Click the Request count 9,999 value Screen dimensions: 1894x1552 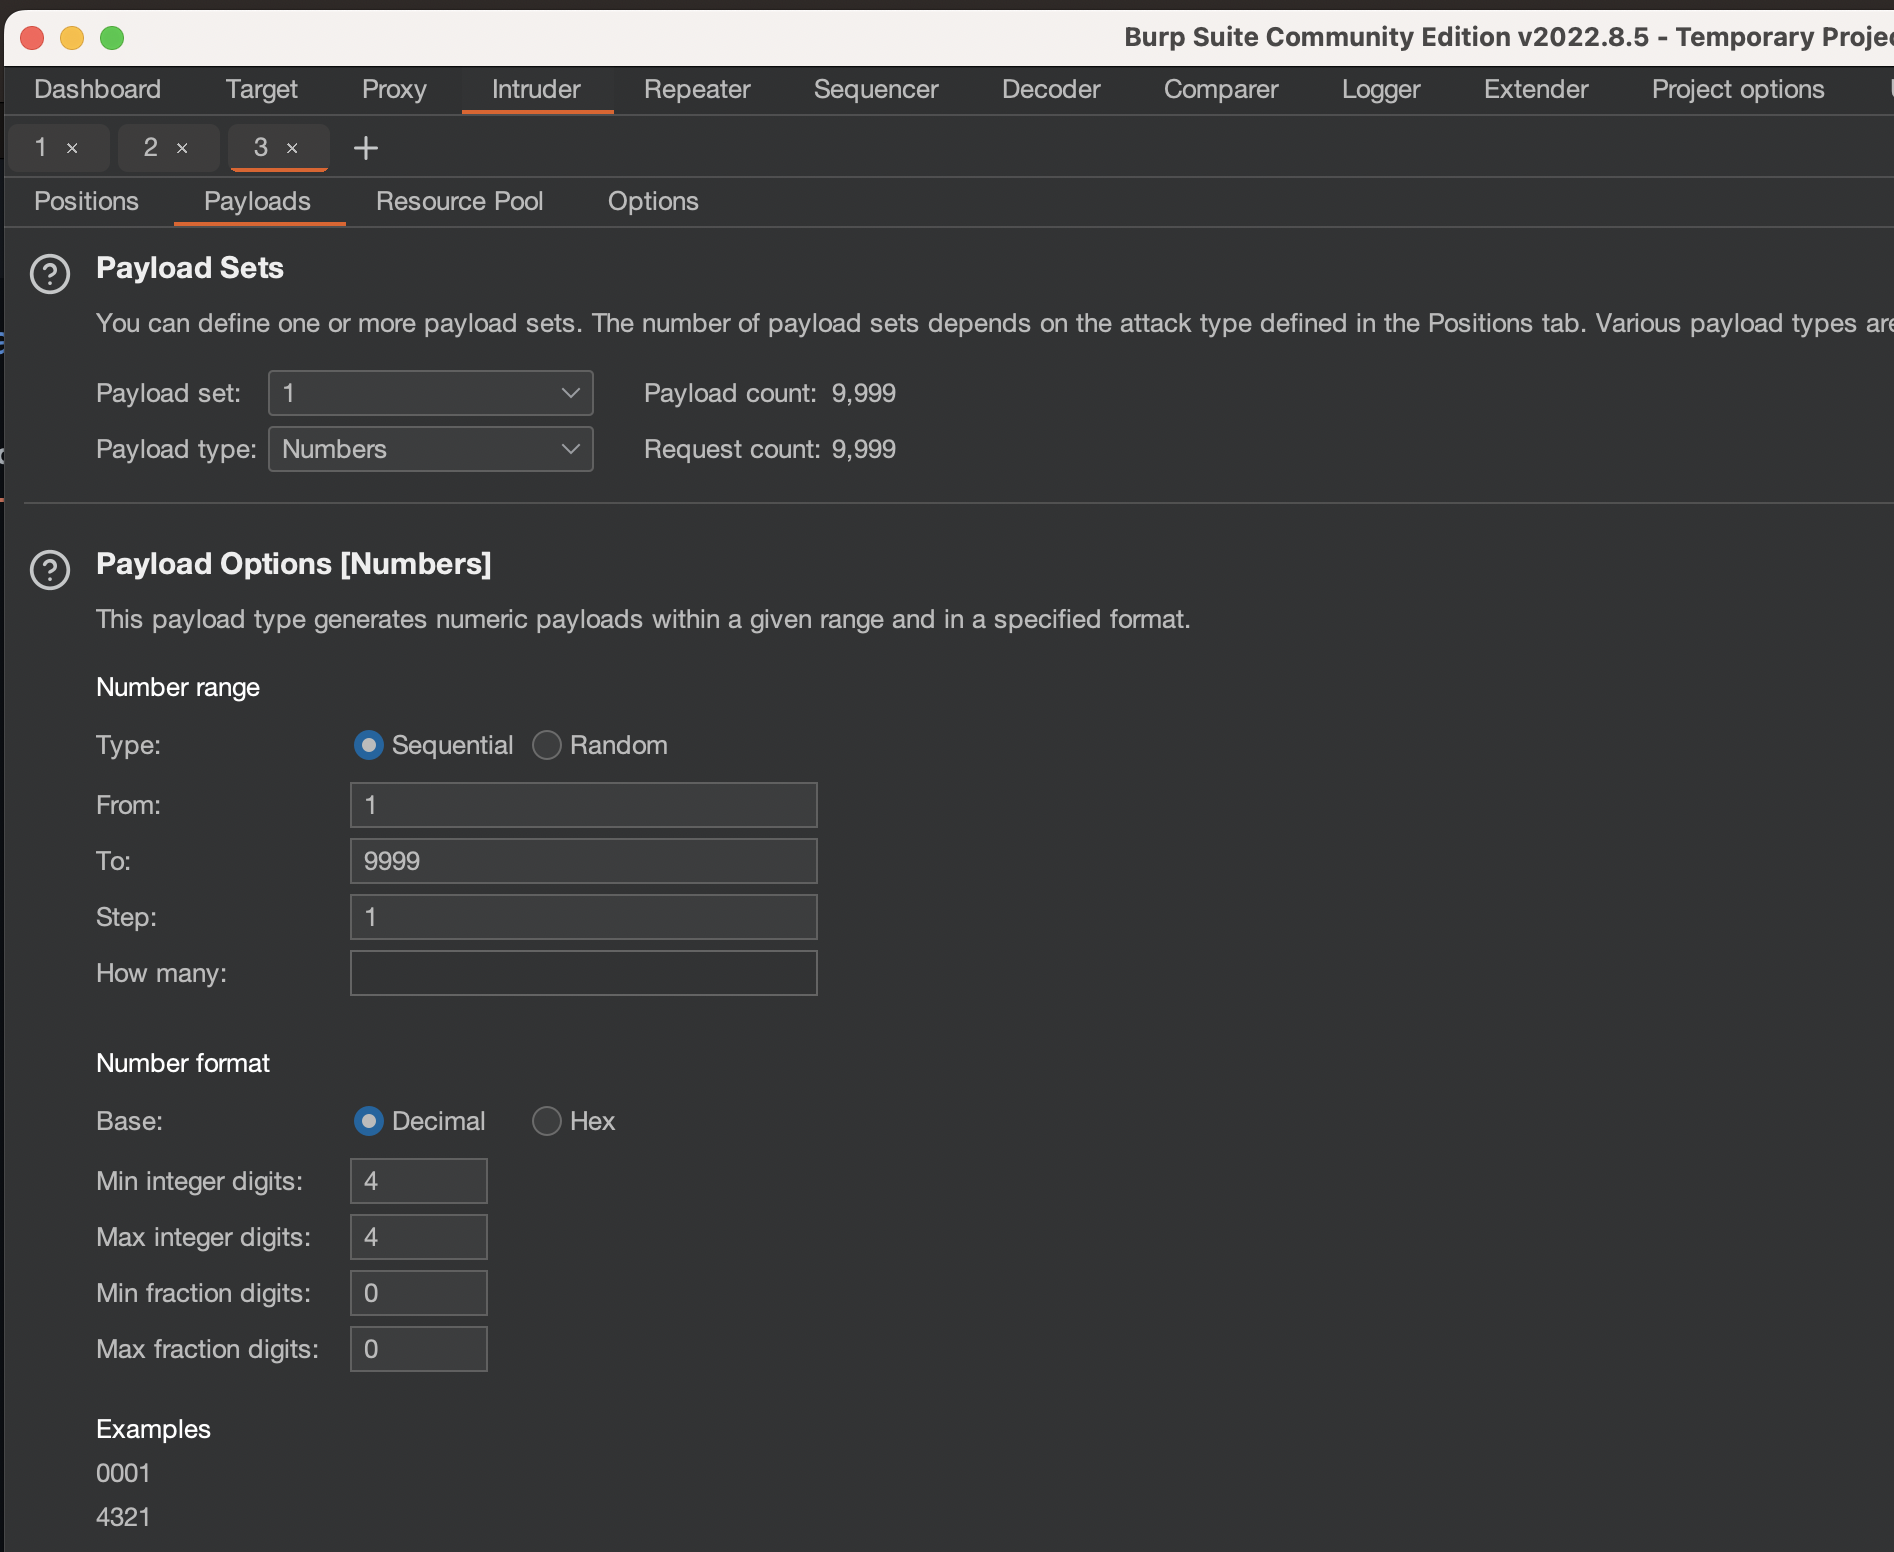coord(864,449)
